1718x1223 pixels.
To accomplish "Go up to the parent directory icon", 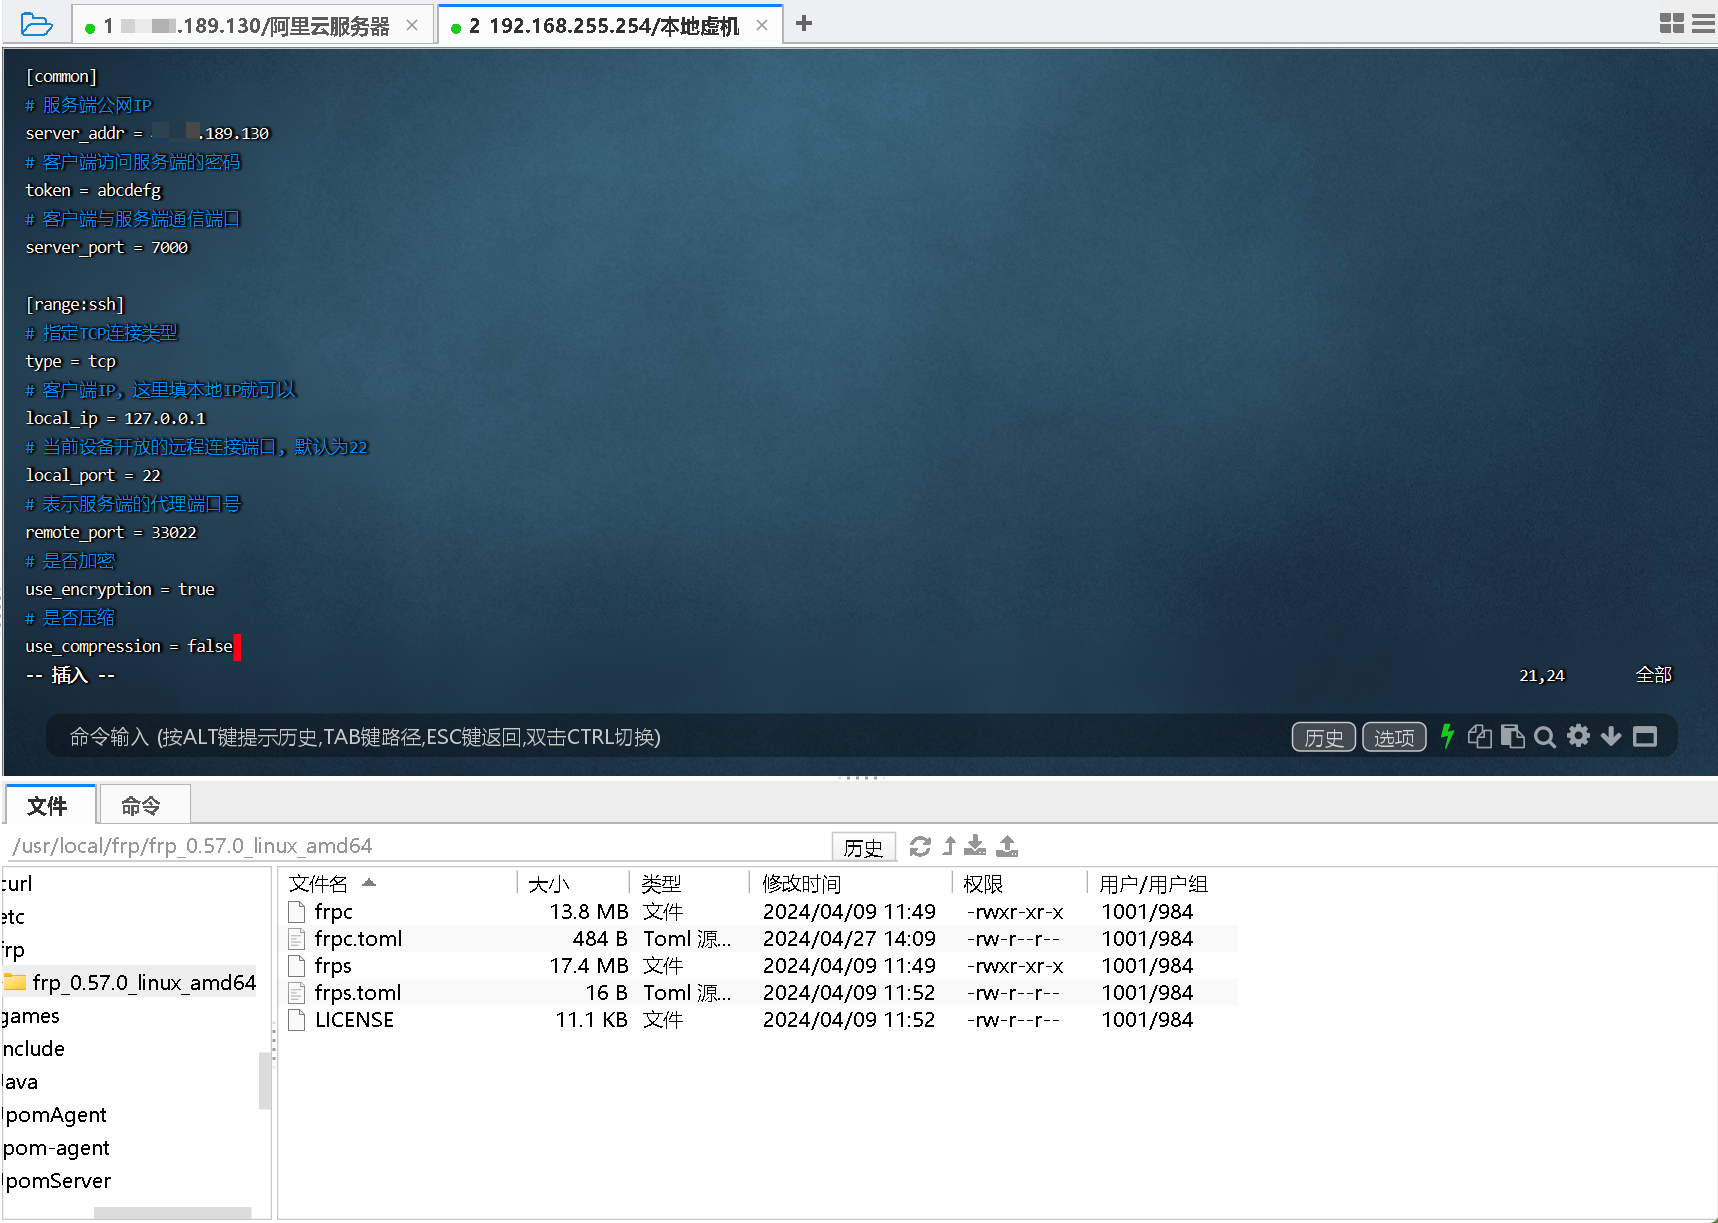I will pyautogui.click(x=949, y=846).
